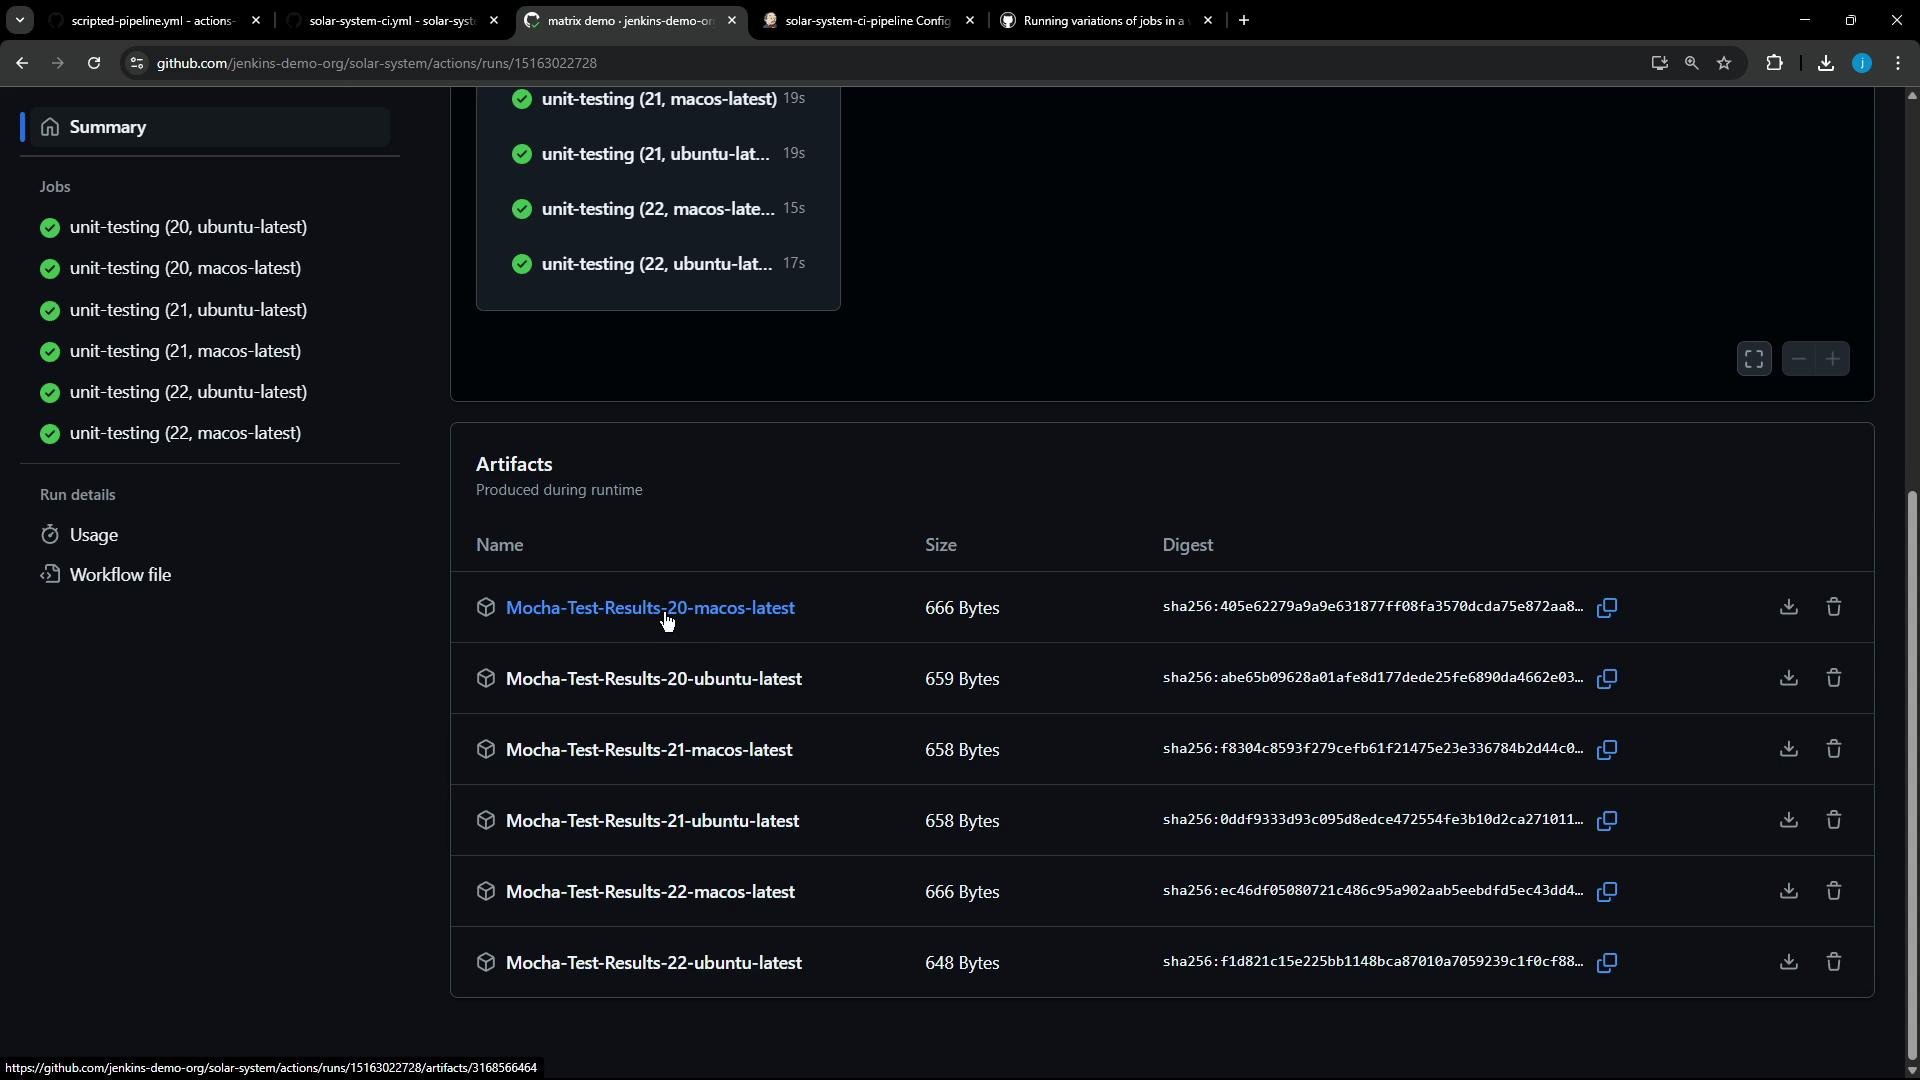Select unit-testing (21, macos-latest) graph node
The image size is (1920, 1080).
(x=658, y=99)
